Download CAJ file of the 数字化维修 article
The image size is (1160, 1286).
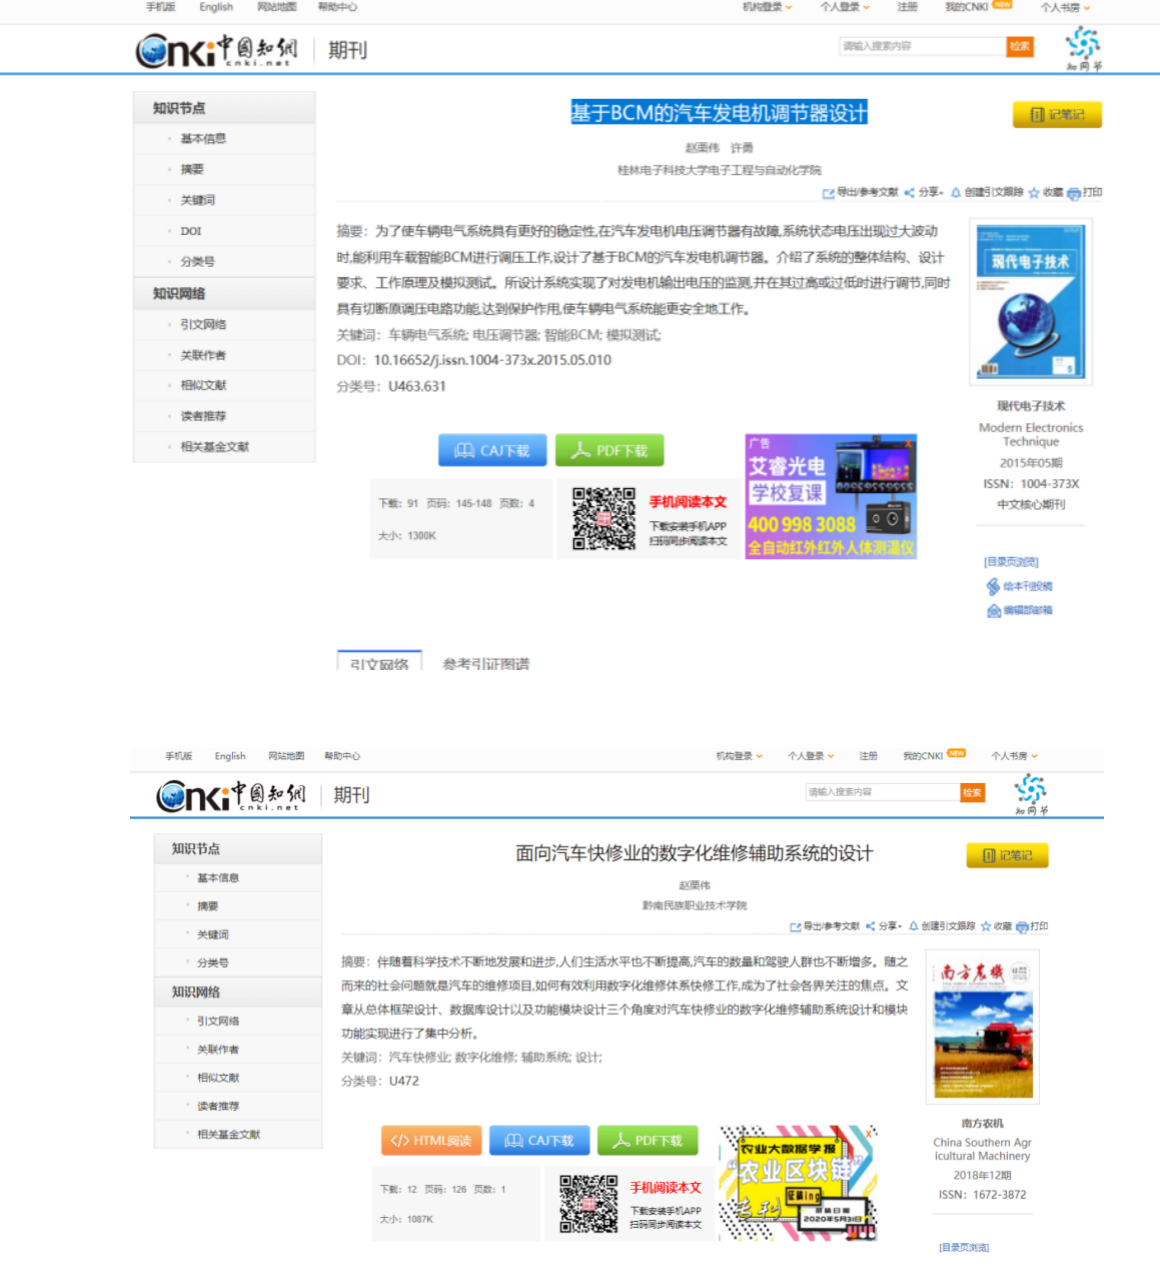(539, 1140)
